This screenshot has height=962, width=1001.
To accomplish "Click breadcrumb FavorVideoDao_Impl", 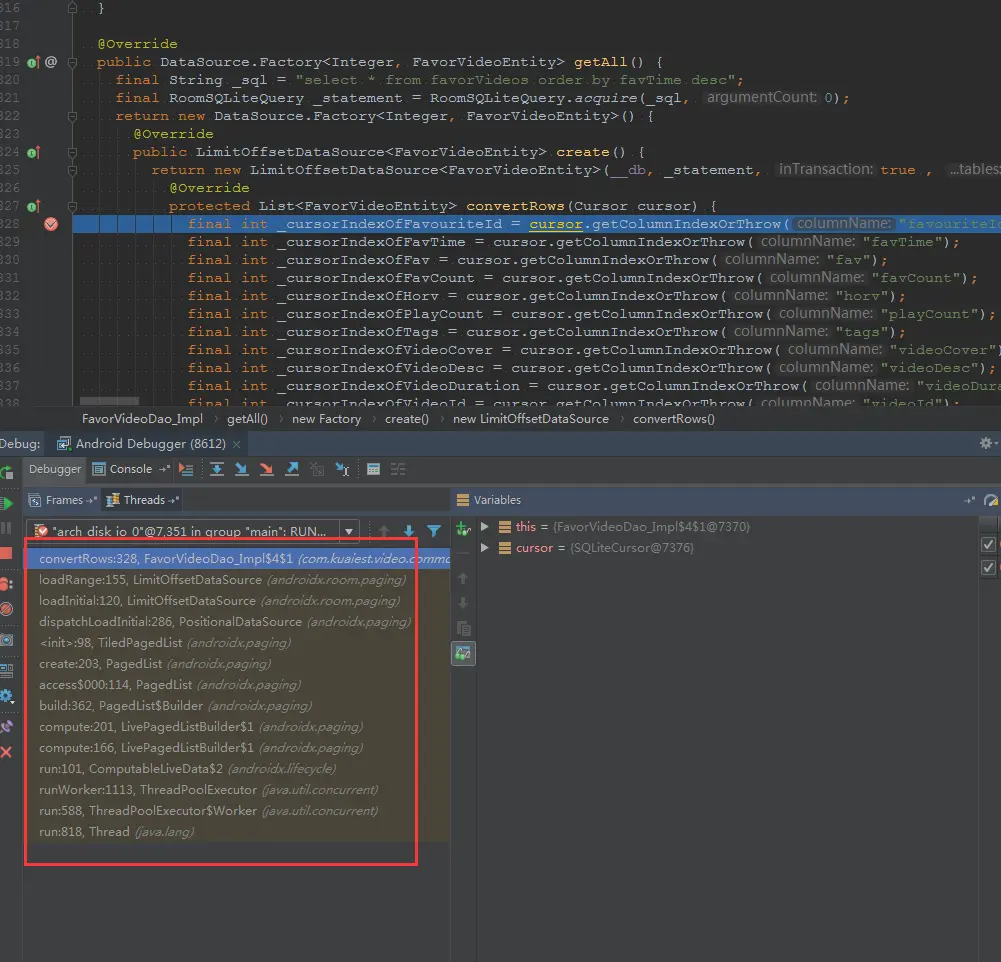I will [x=142, y=419].
